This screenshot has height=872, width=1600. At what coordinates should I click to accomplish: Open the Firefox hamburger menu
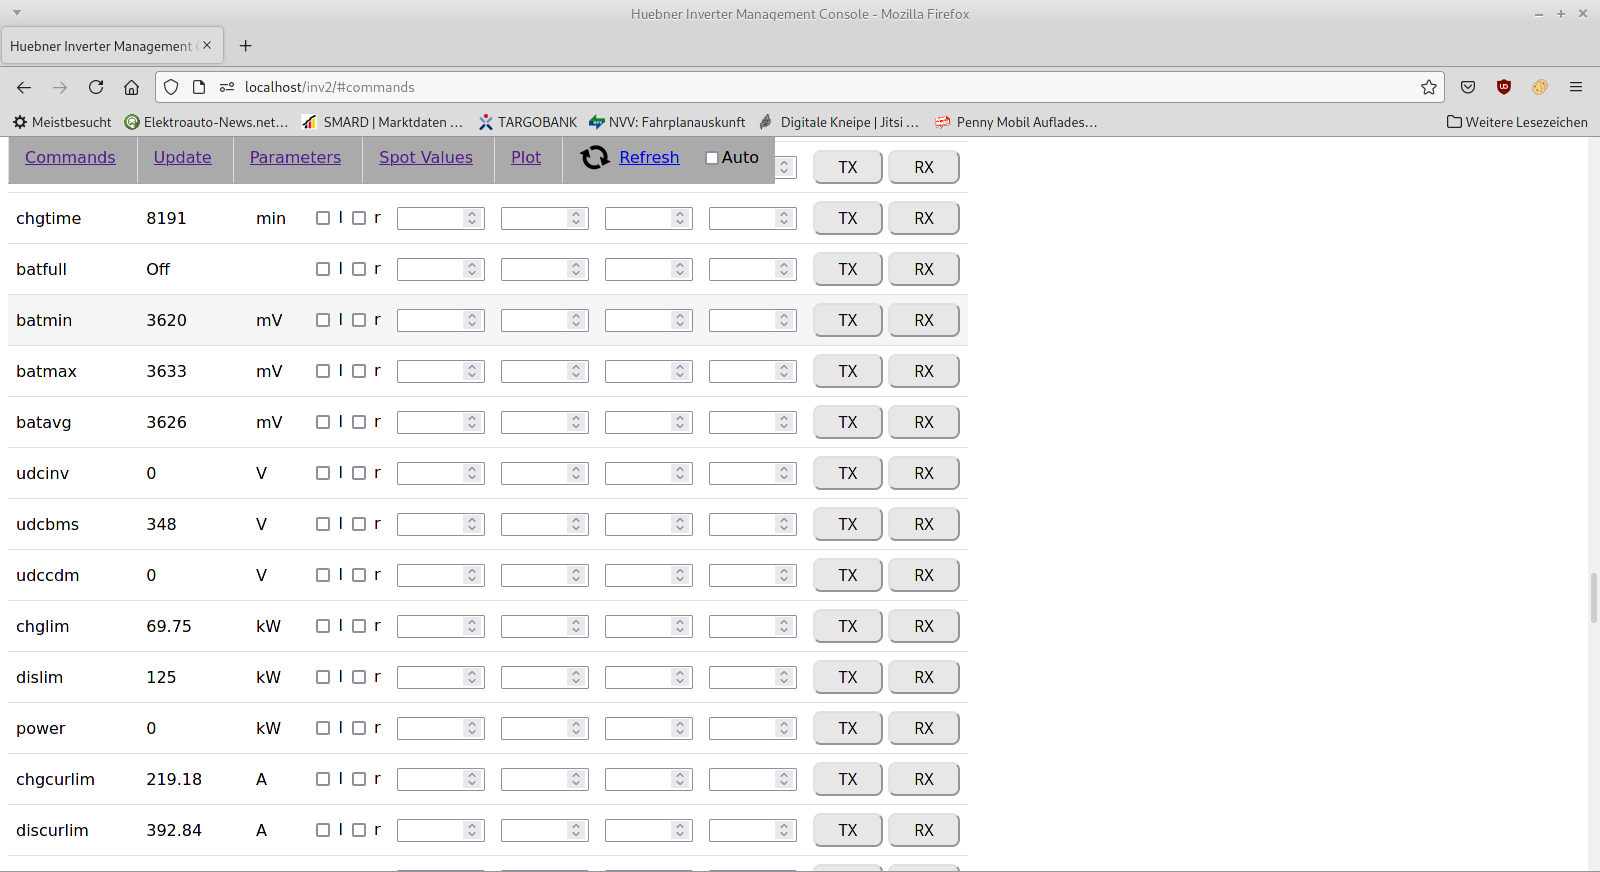(1576, 87)
